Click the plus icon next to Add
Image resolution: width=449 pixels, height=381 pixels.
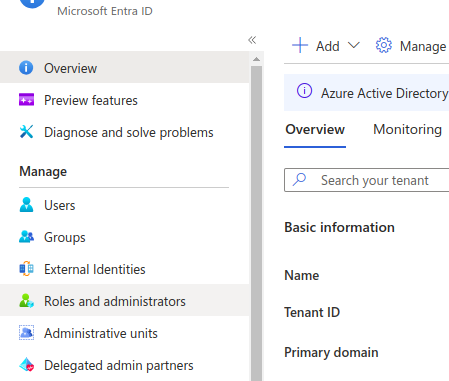click(300, 45)
